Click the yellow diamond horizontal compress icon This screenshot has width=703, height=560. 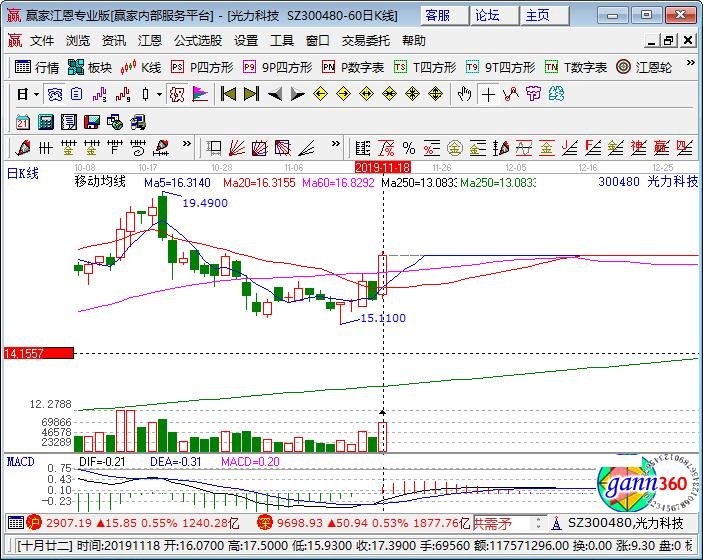[390, 94]
